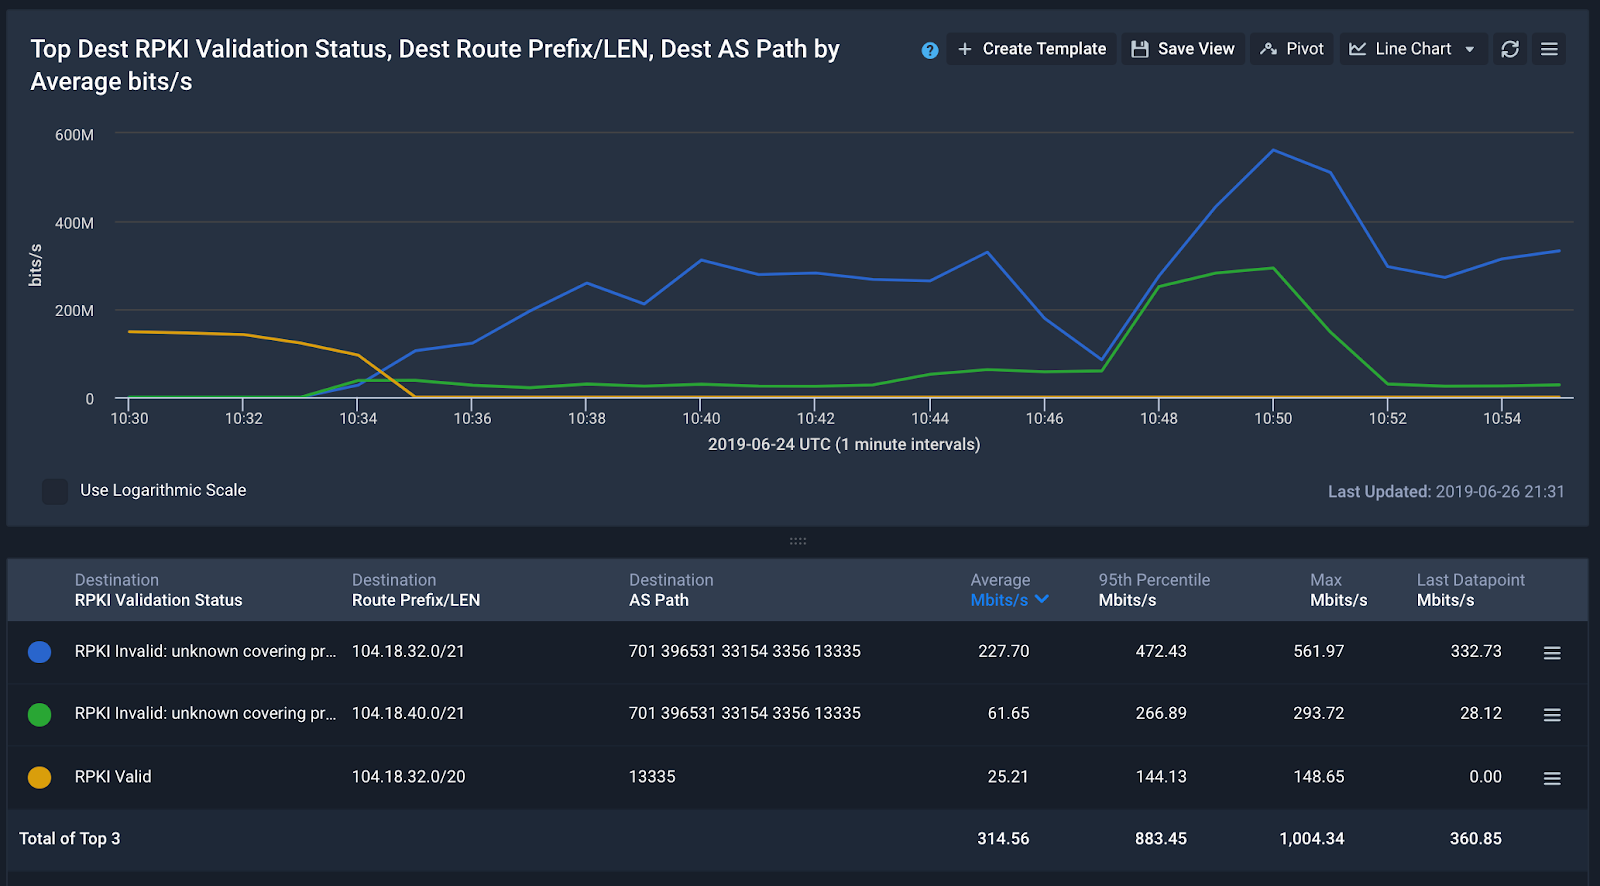Screen dimensions: 1600x886
Task: Click the Save View disk icon
Action: 1139,49
